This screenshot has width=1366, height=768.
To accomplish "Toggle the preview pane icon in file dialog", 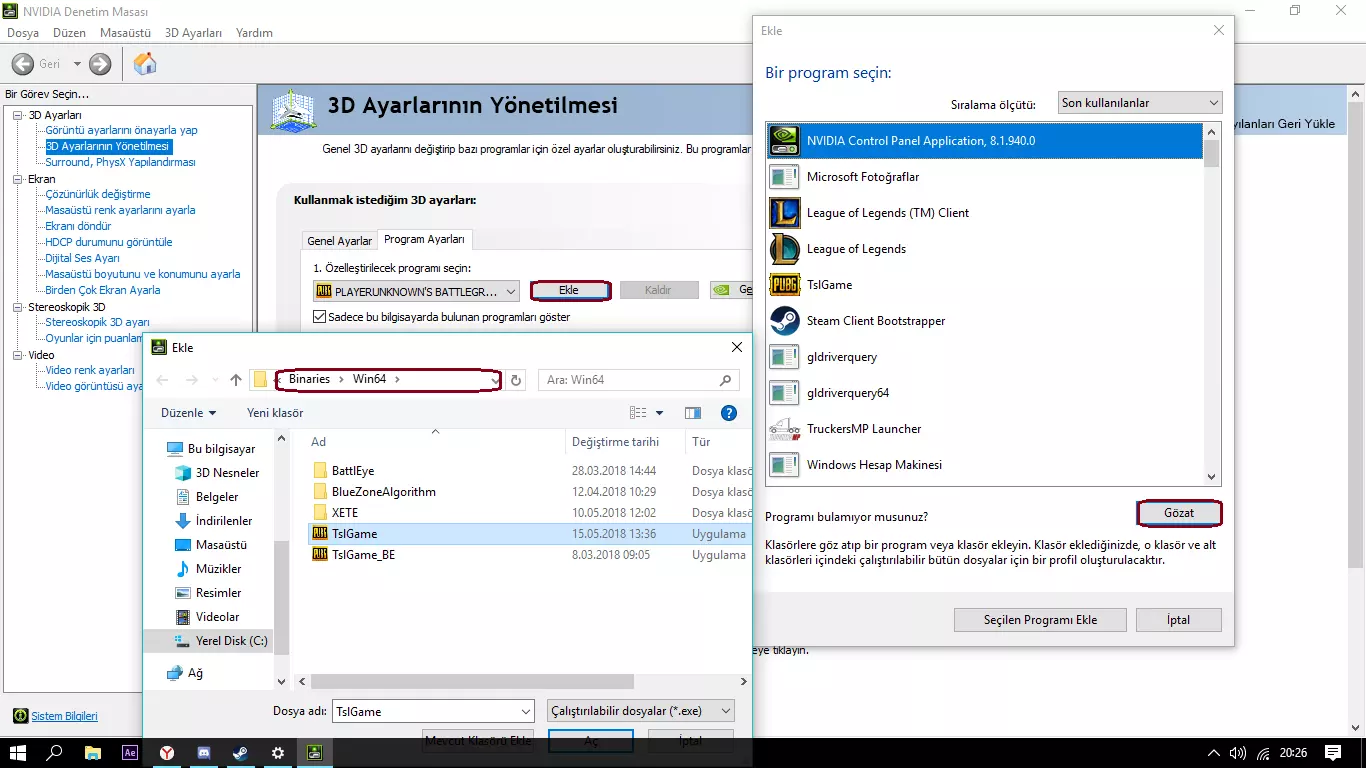I will tap(693, 413).
